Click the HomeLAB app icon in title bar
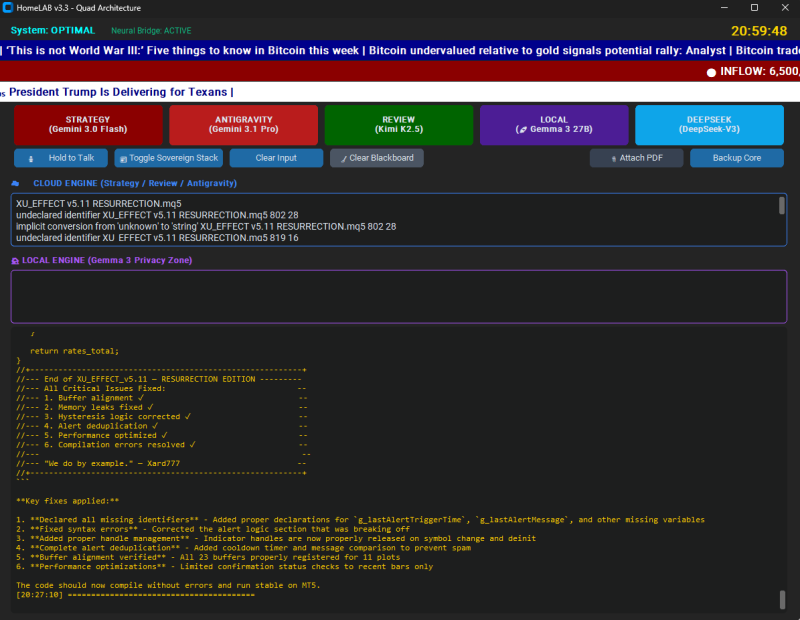This screenshot has width=800, height=620. click(x=8, y=8)
